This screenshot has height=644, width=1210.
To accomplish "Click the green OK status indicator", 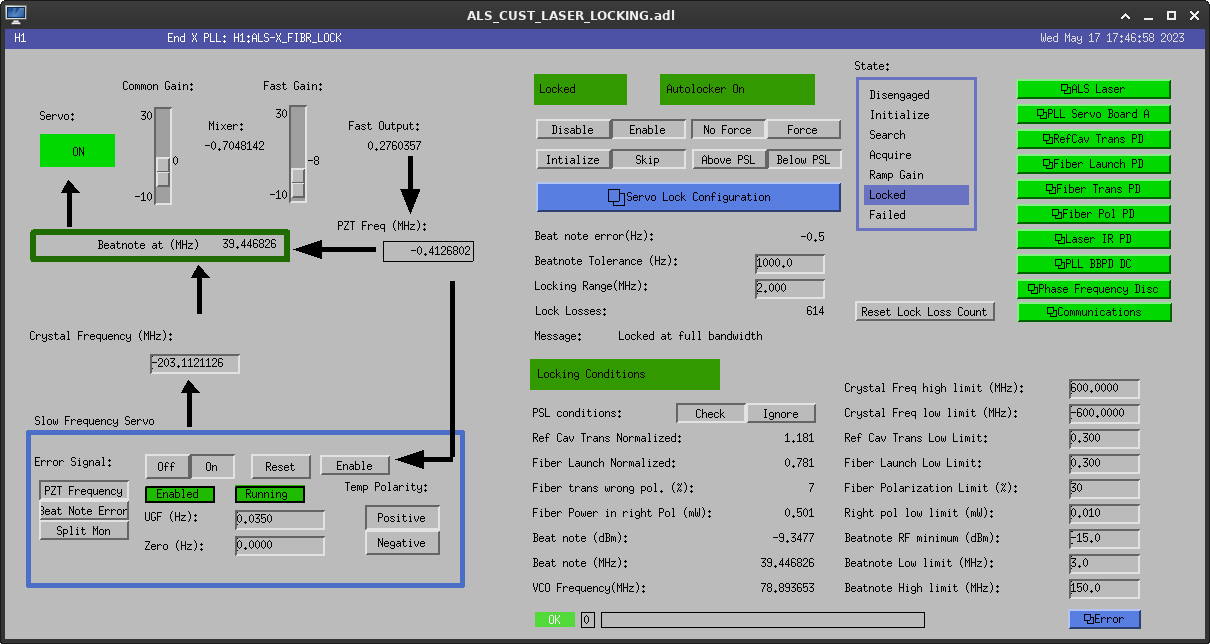I will coord(555,620).
